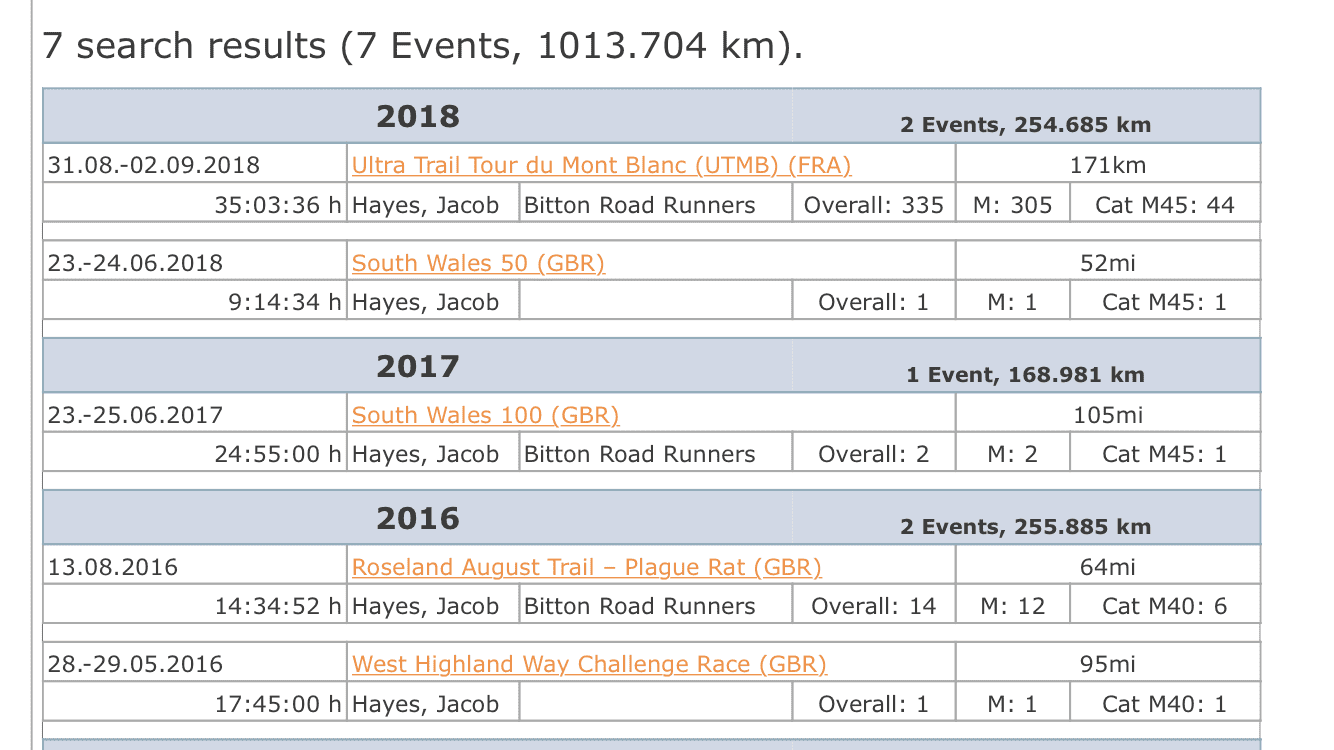Viewport: 1334px width, 750px height.
Task: Click the 2018 year header
Action: (x=418, y=117)
